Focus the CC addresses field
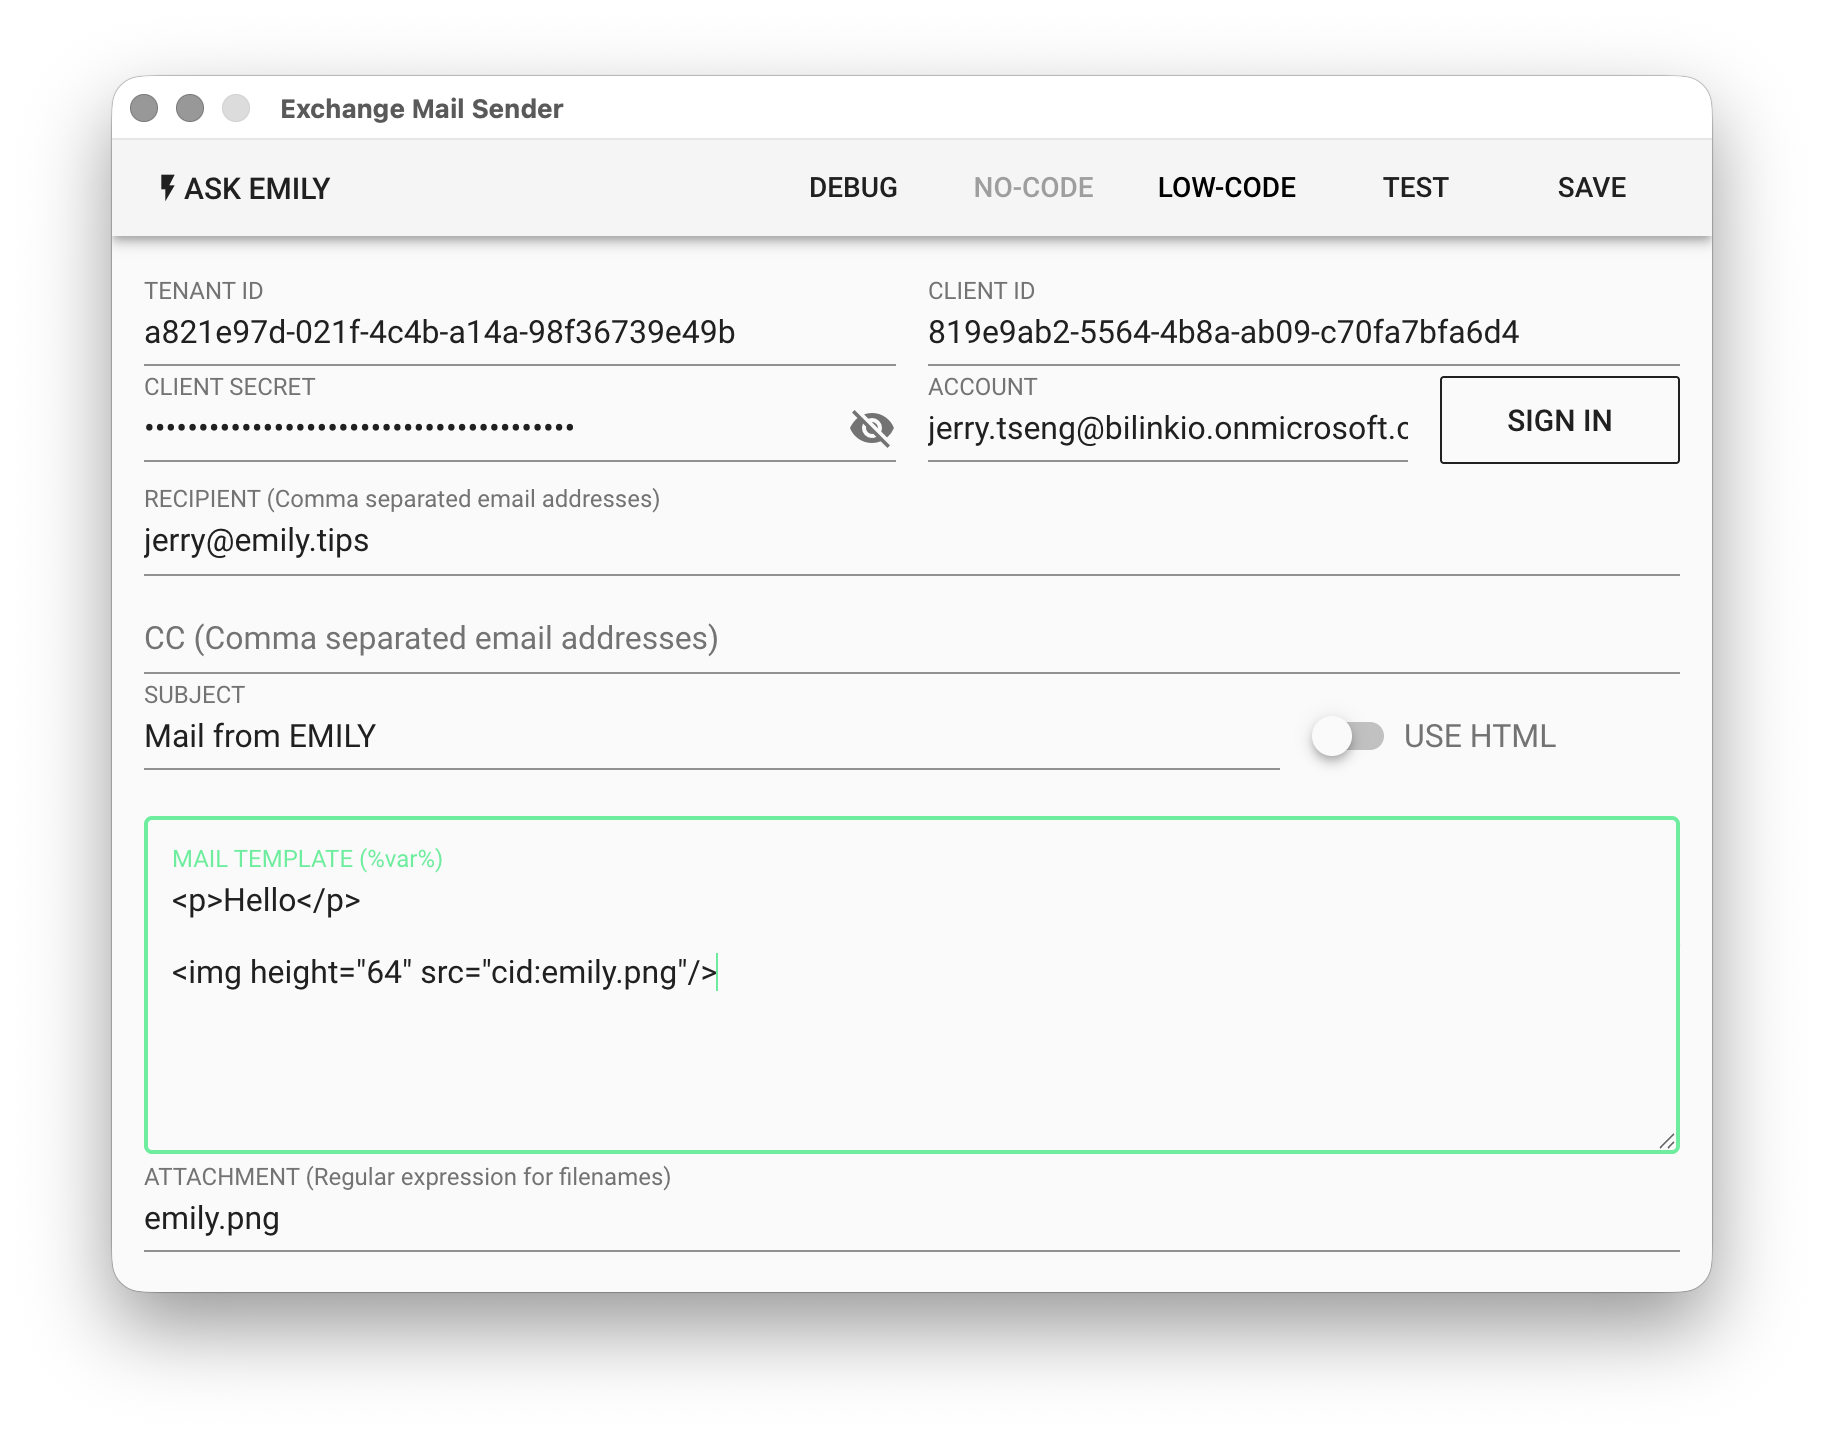 [910, 638]
